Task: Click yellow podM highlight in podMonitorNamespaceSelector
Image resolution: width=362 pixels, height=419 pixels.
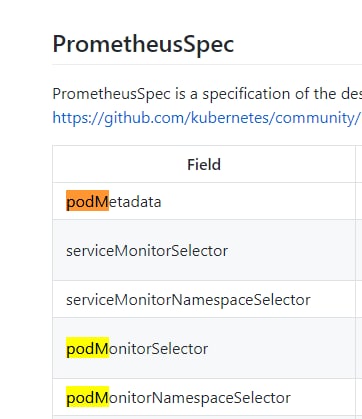Action: [x=87, y=396]
